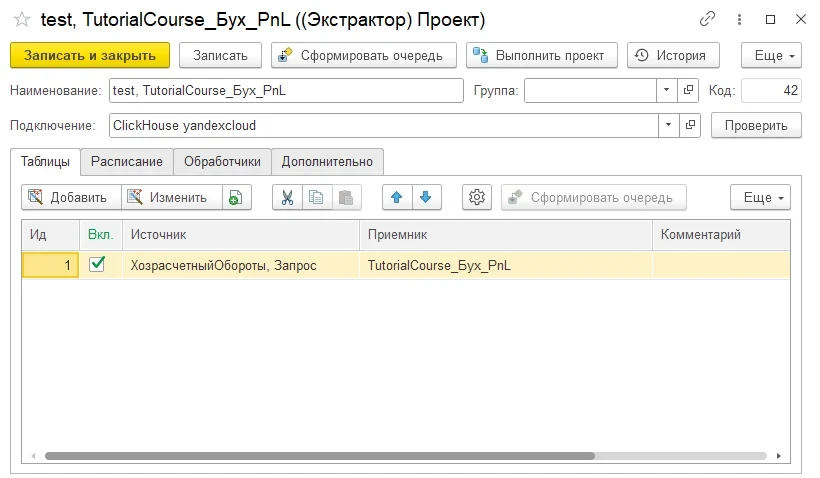
Task: Expand the Группа dropdown list
Action: click(x=667, y=91)
